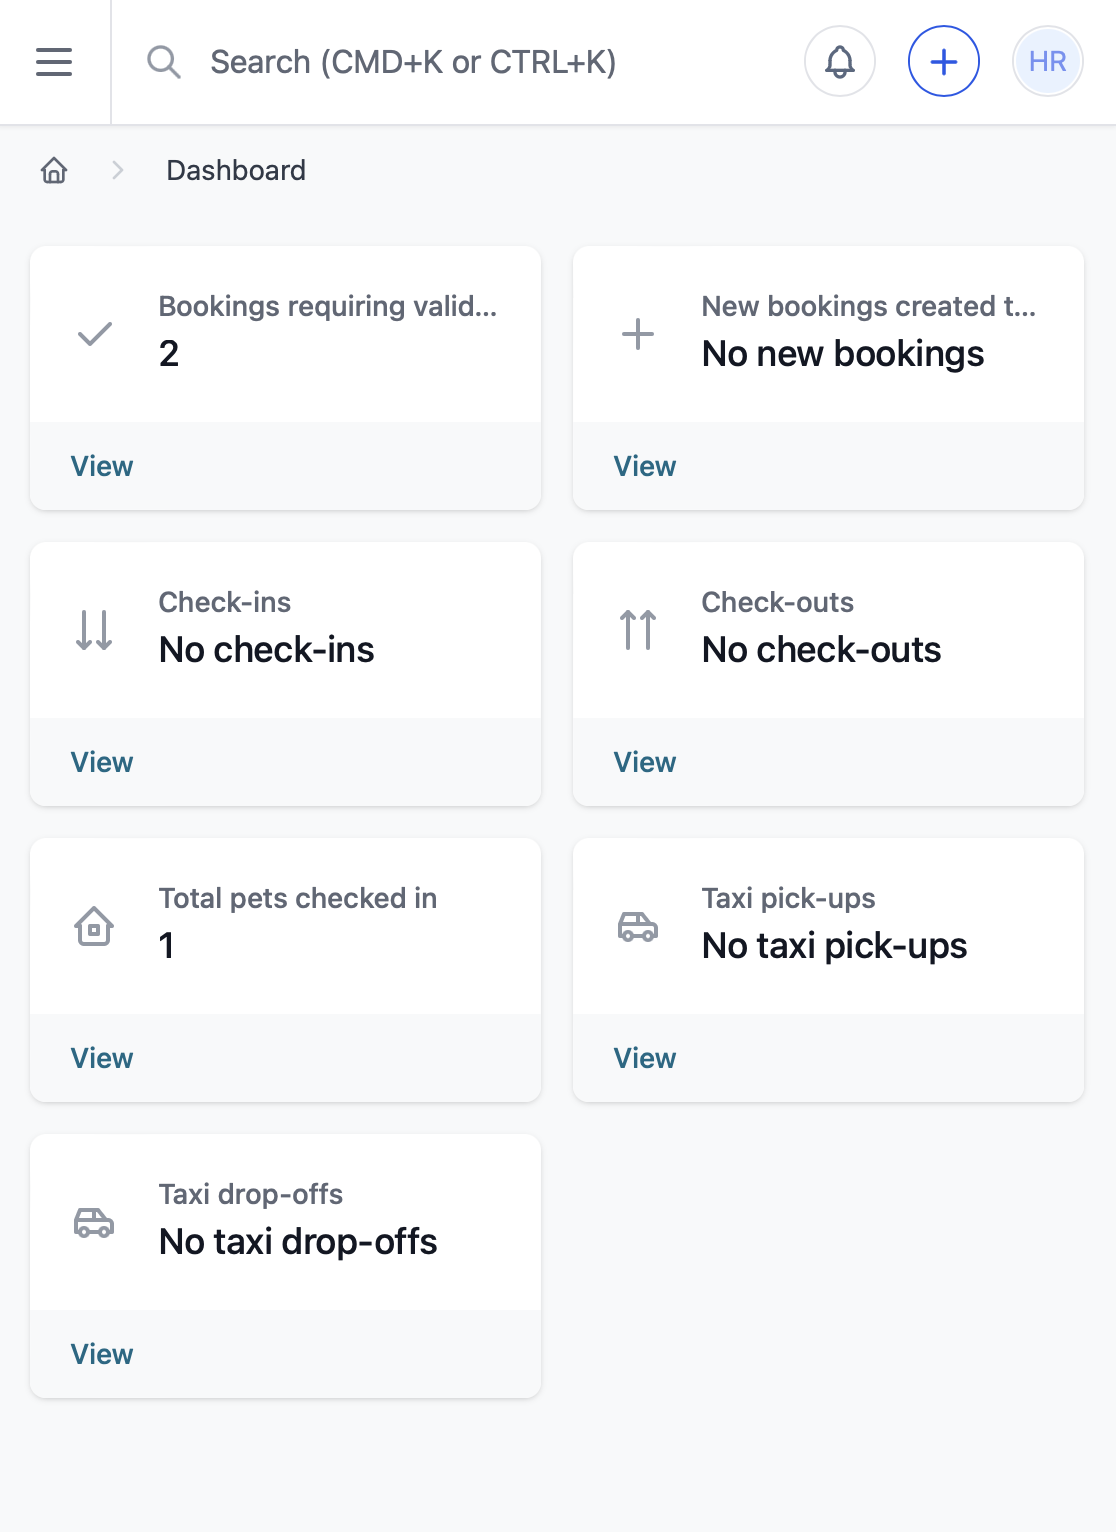This screenshot has width=1116, height=1532.
Task: View total pets checked in
Action: tap(102, 1058)
